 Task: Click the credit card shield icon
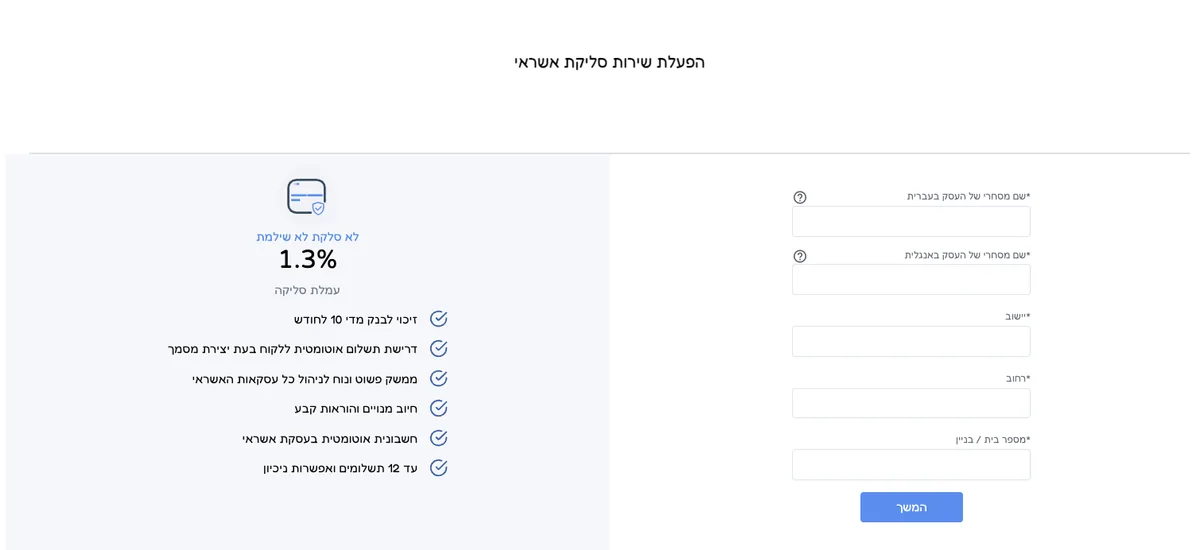point(307,197)
